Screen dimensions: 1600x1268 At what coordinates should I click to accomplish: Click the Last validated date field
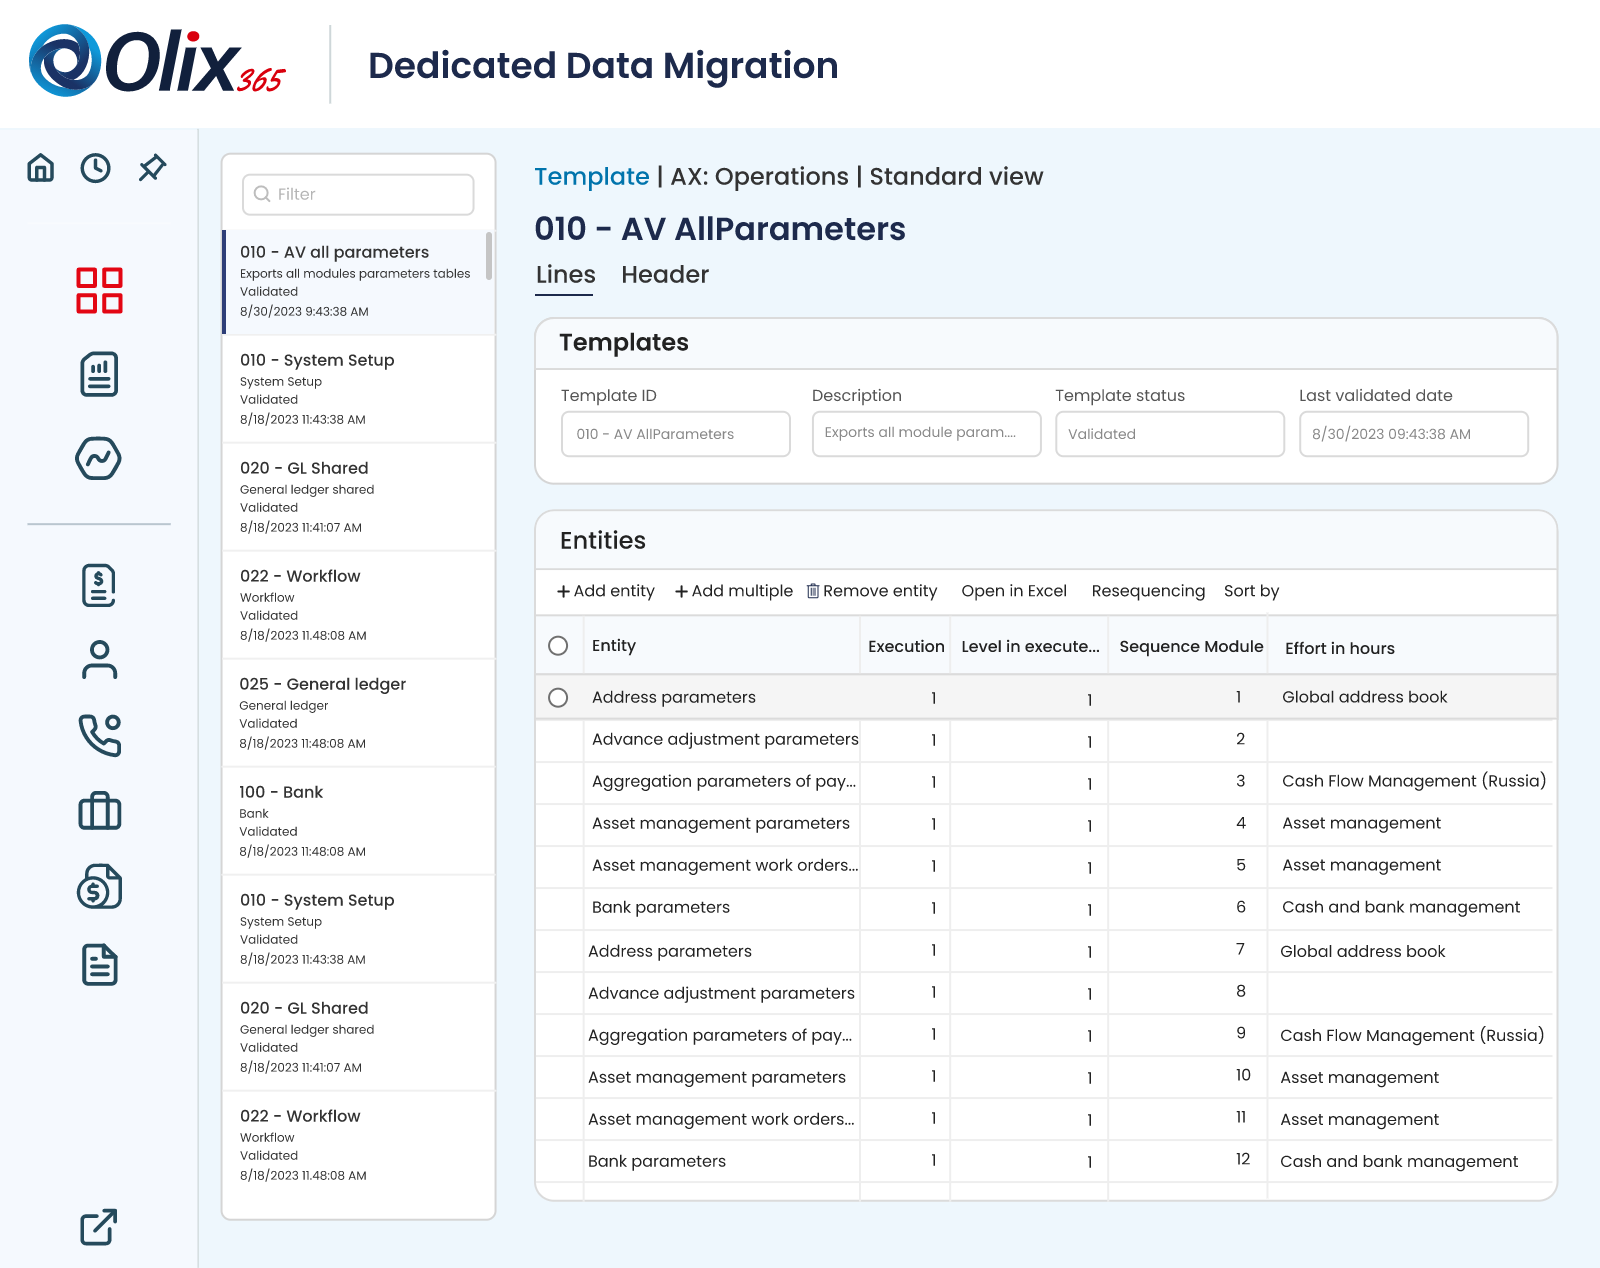(x=1414, y=434)
